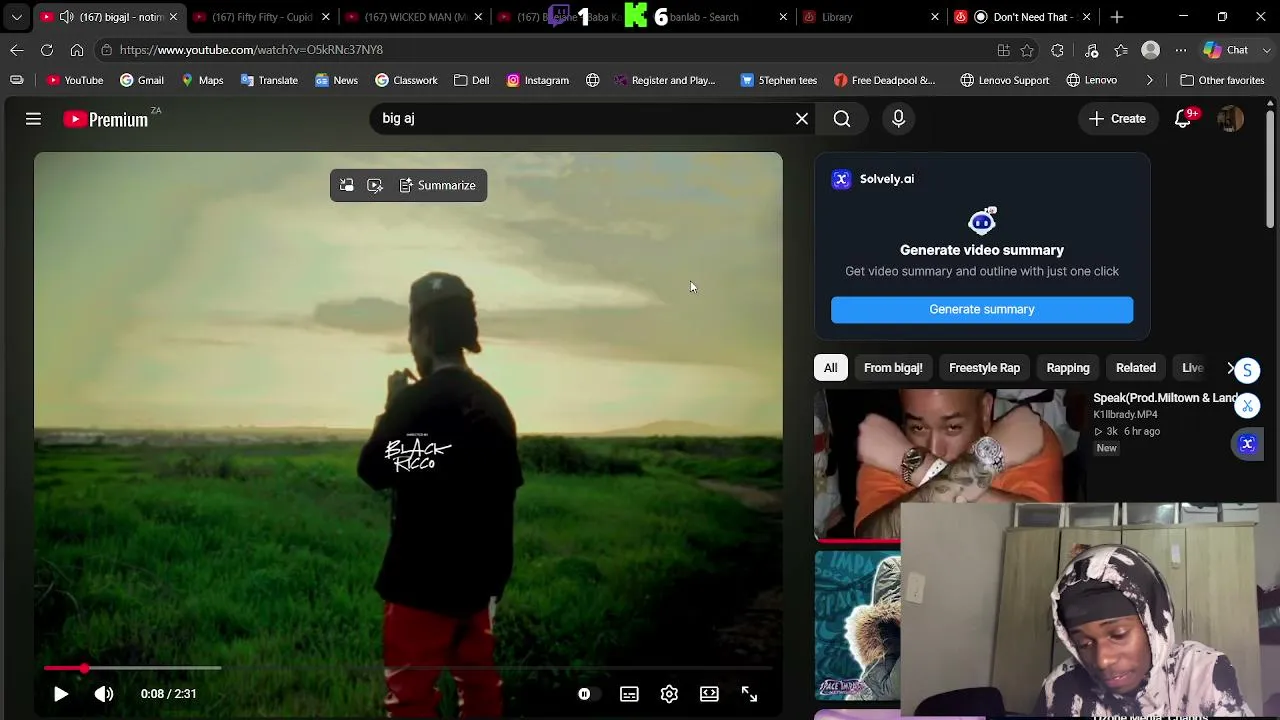Open the YouTube guide hamburger menu
This screenshot has height=720, width=1280.
click(33, 119)
